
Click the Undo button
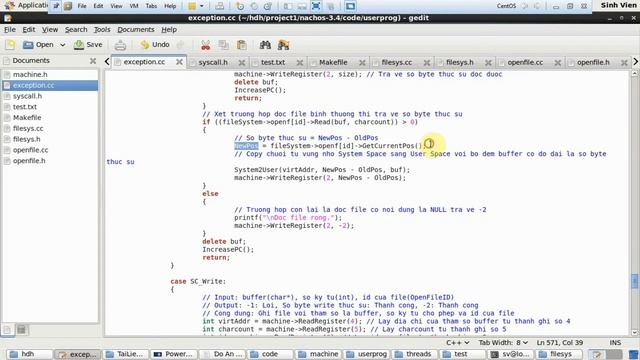155,45
